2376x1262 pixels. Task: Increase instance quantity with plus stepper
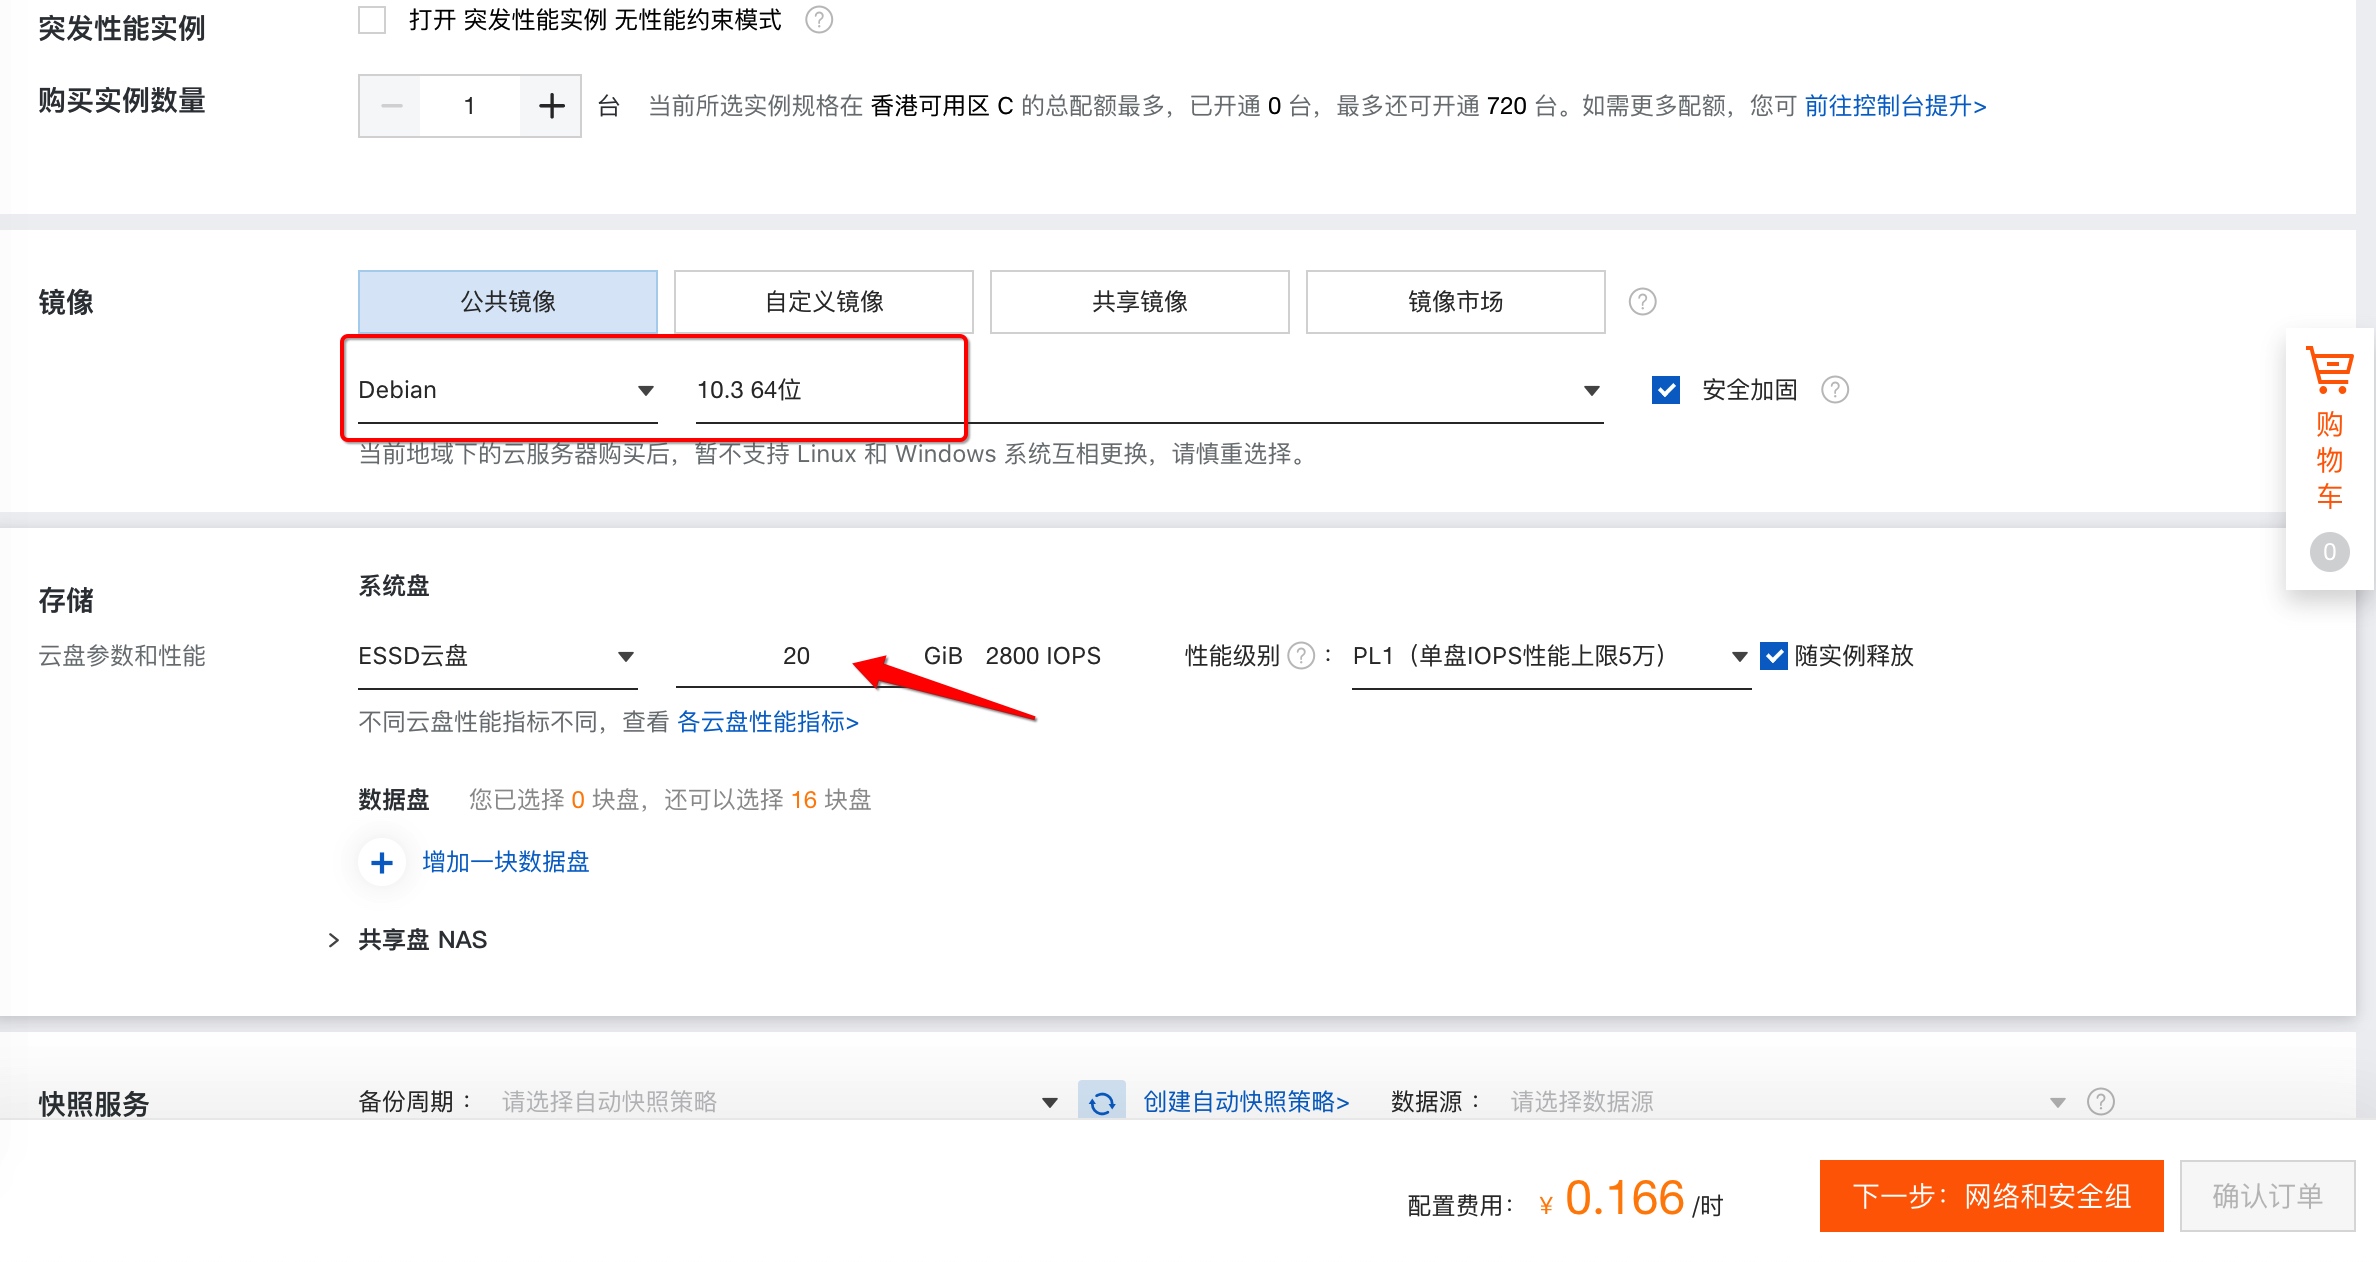click(551, 106)
